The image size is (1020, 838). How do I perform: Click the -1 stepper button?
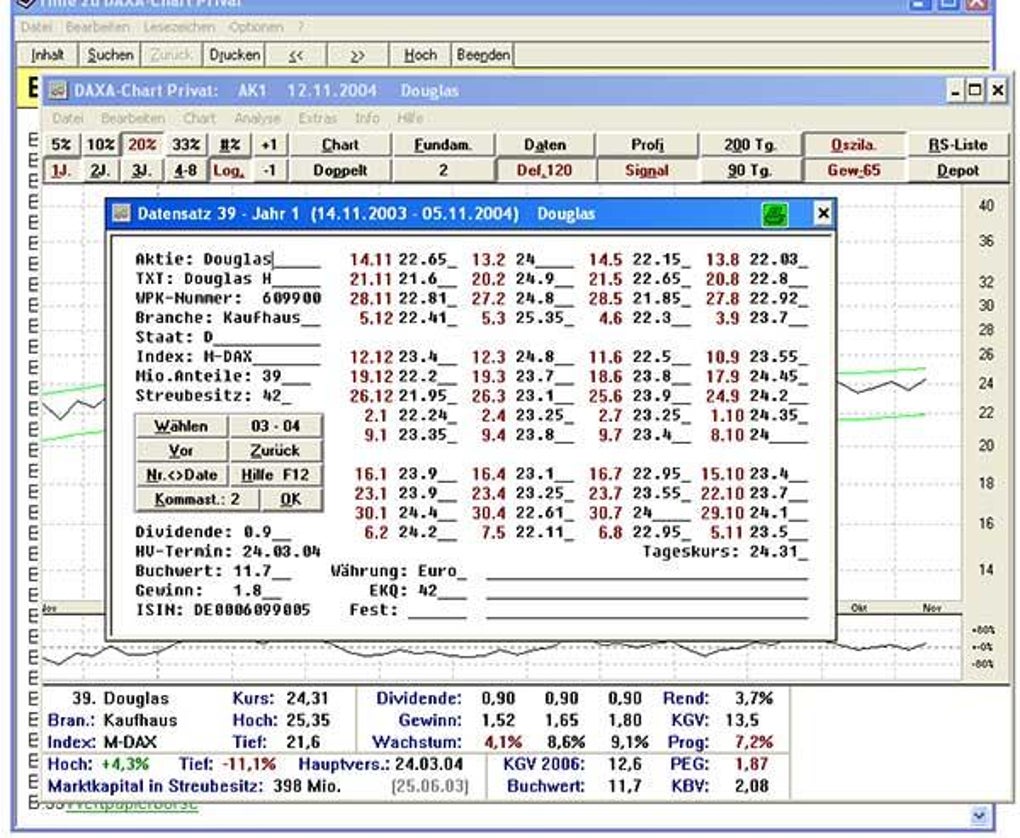point(269,170)
